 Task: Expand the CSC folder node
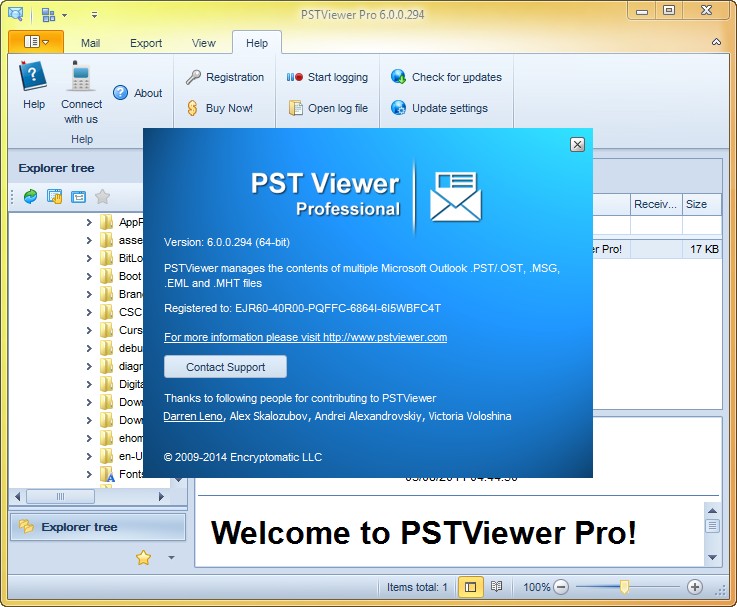click(89, 312)
